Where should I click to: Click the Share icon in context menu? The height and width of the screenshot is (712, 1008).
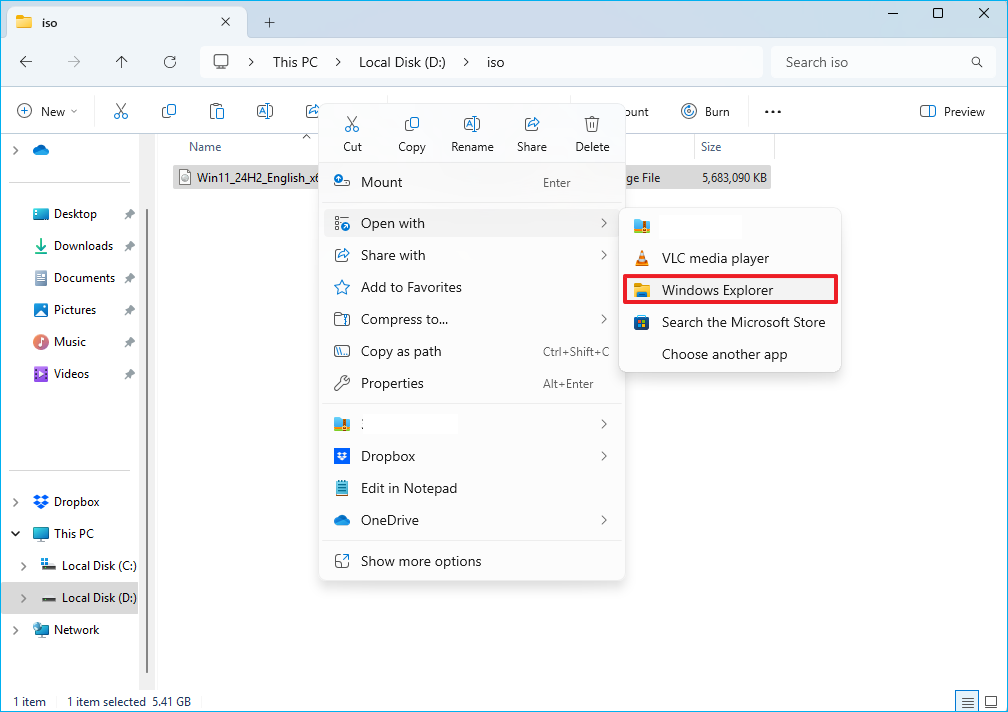[x=532, y=133]
